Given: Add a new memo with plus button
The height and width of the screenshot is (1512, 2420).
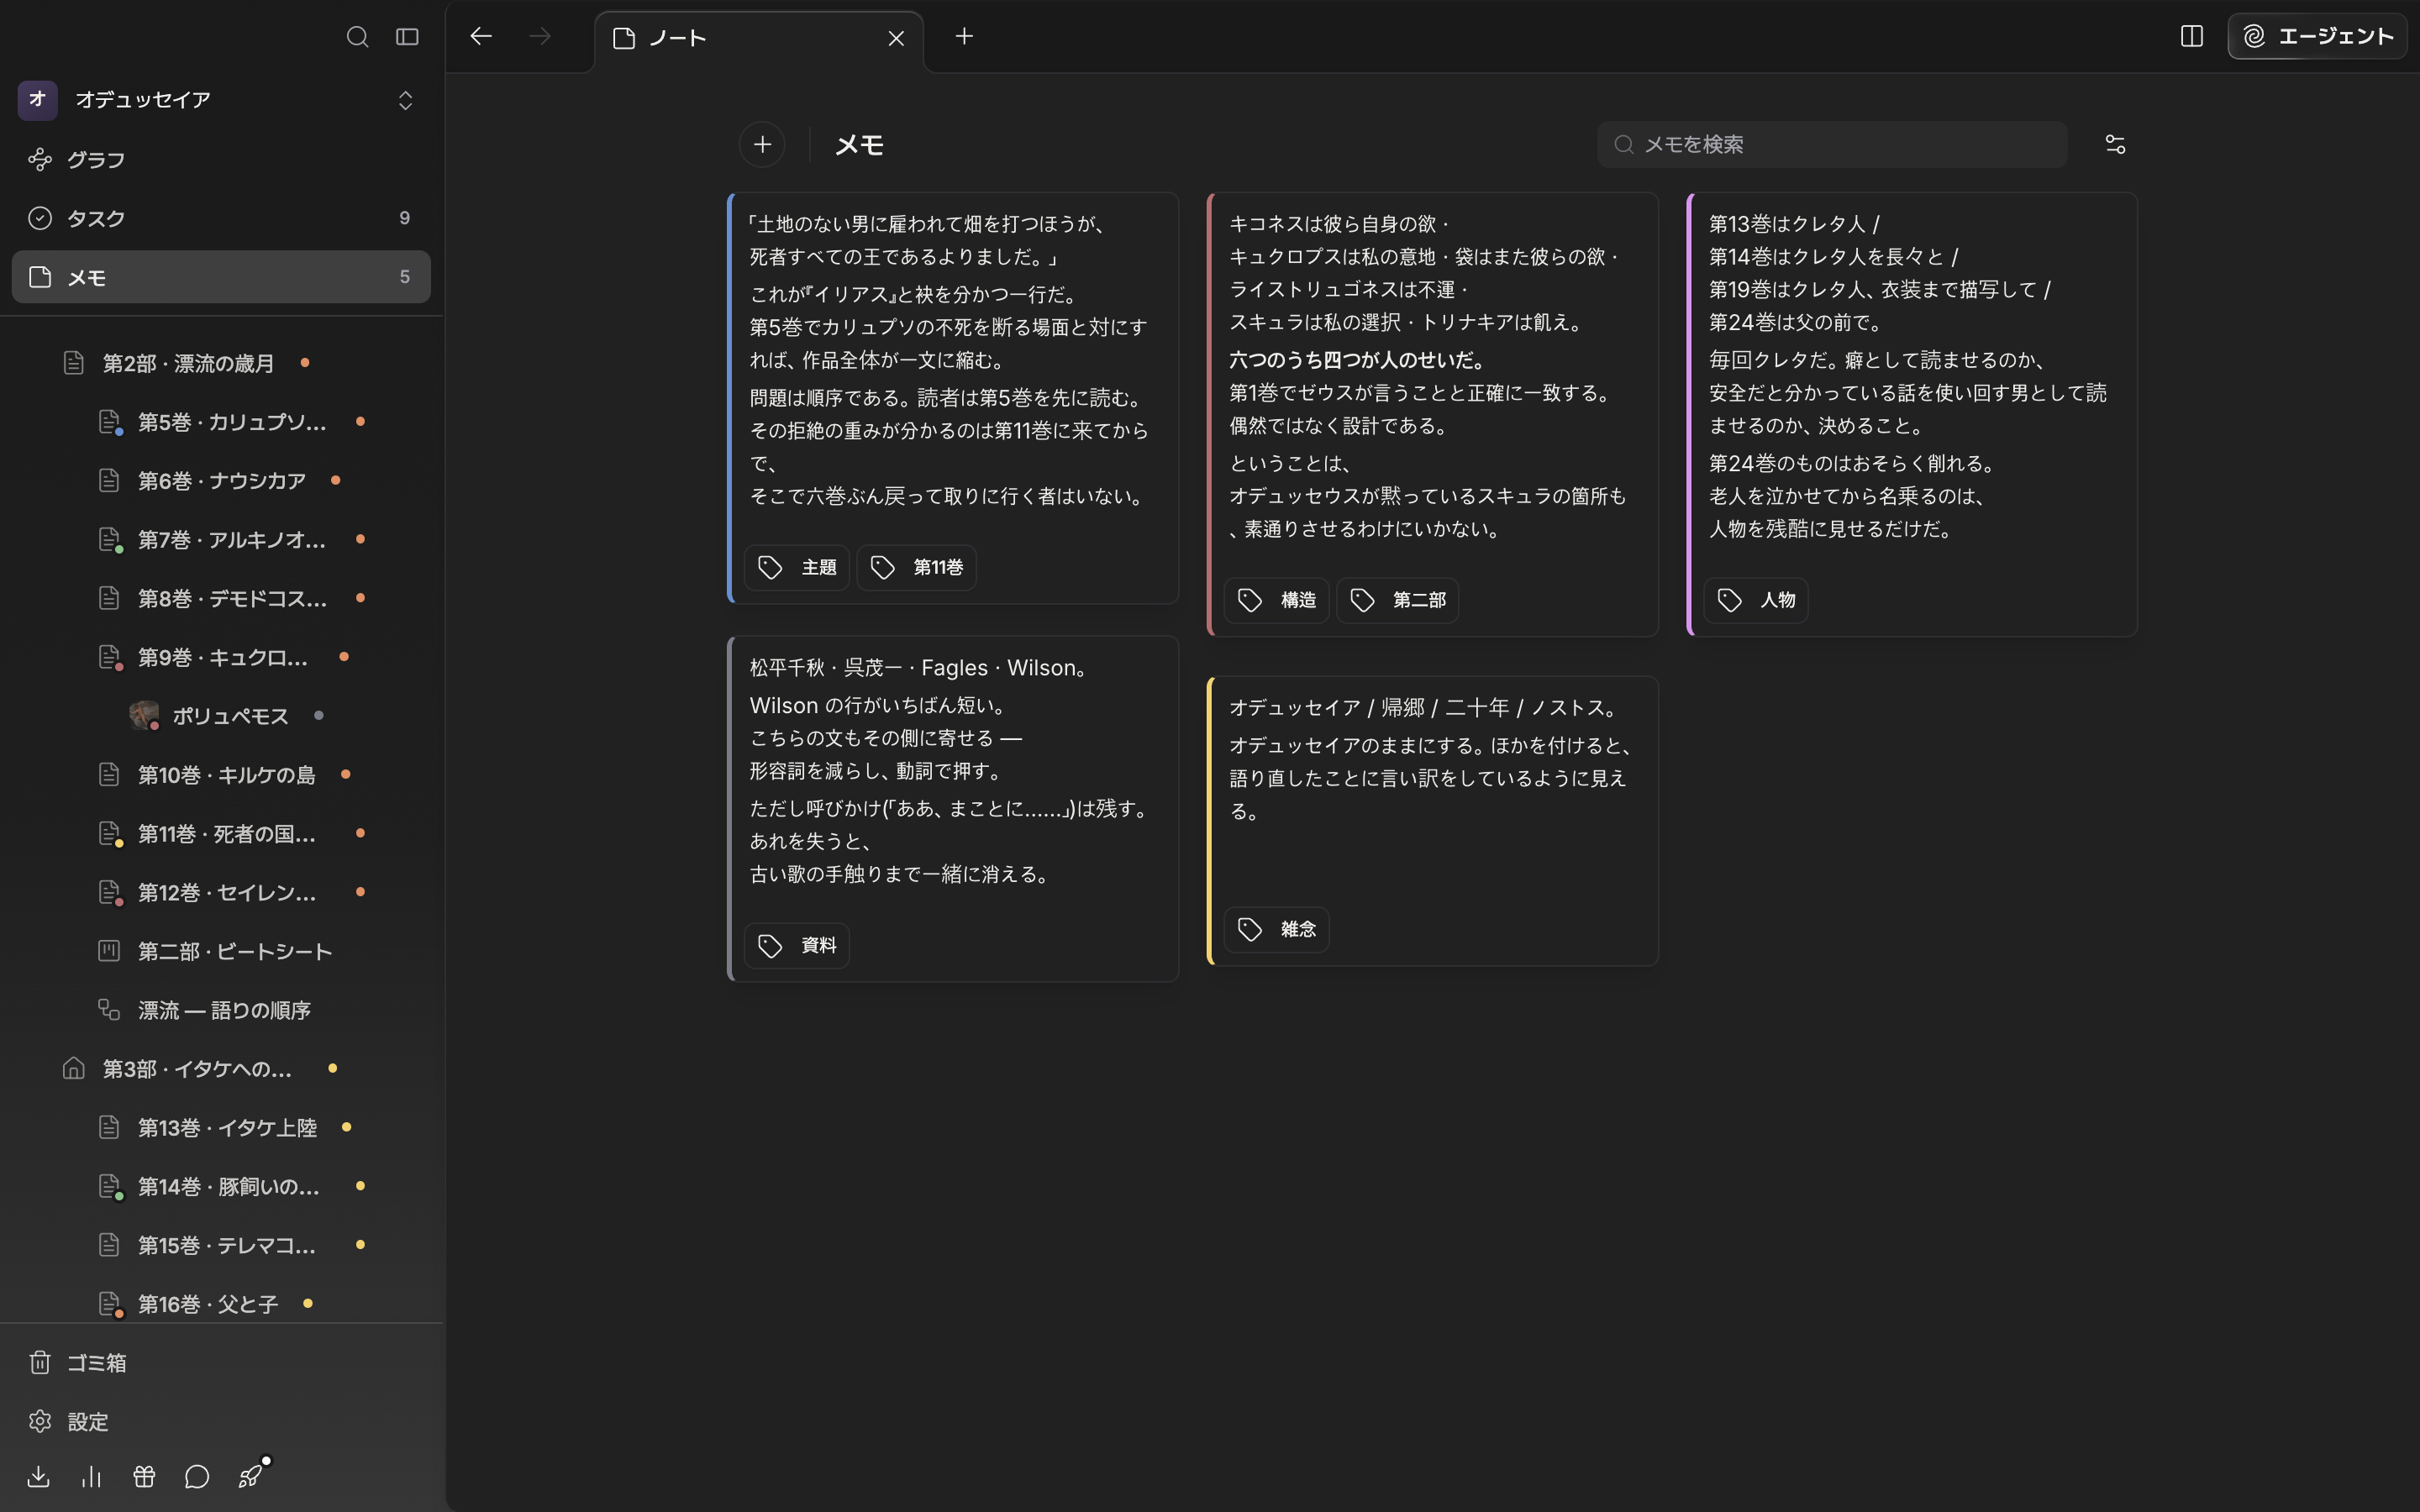Looking at the screenshot, I should pos(762,145).
